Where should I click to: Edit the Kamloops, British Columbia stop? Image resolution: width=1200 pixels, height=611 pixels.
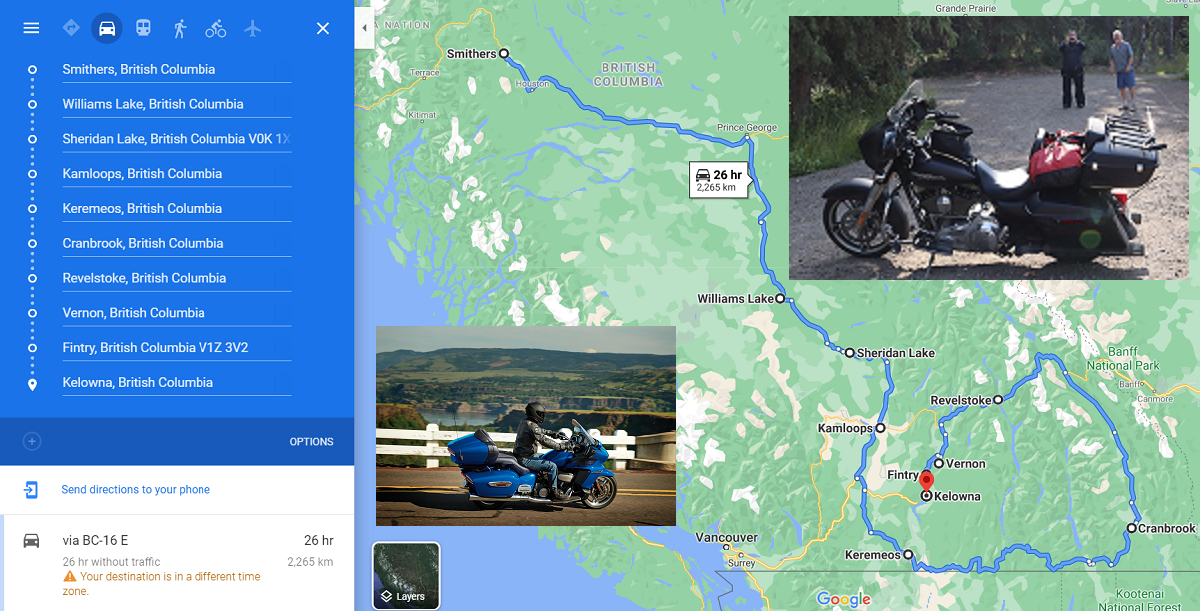coord(177,174)
